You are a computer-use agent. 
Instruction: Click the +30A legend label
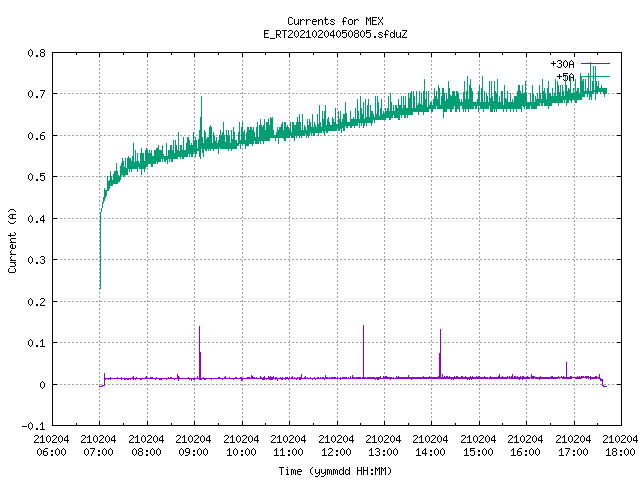[562, 64]
